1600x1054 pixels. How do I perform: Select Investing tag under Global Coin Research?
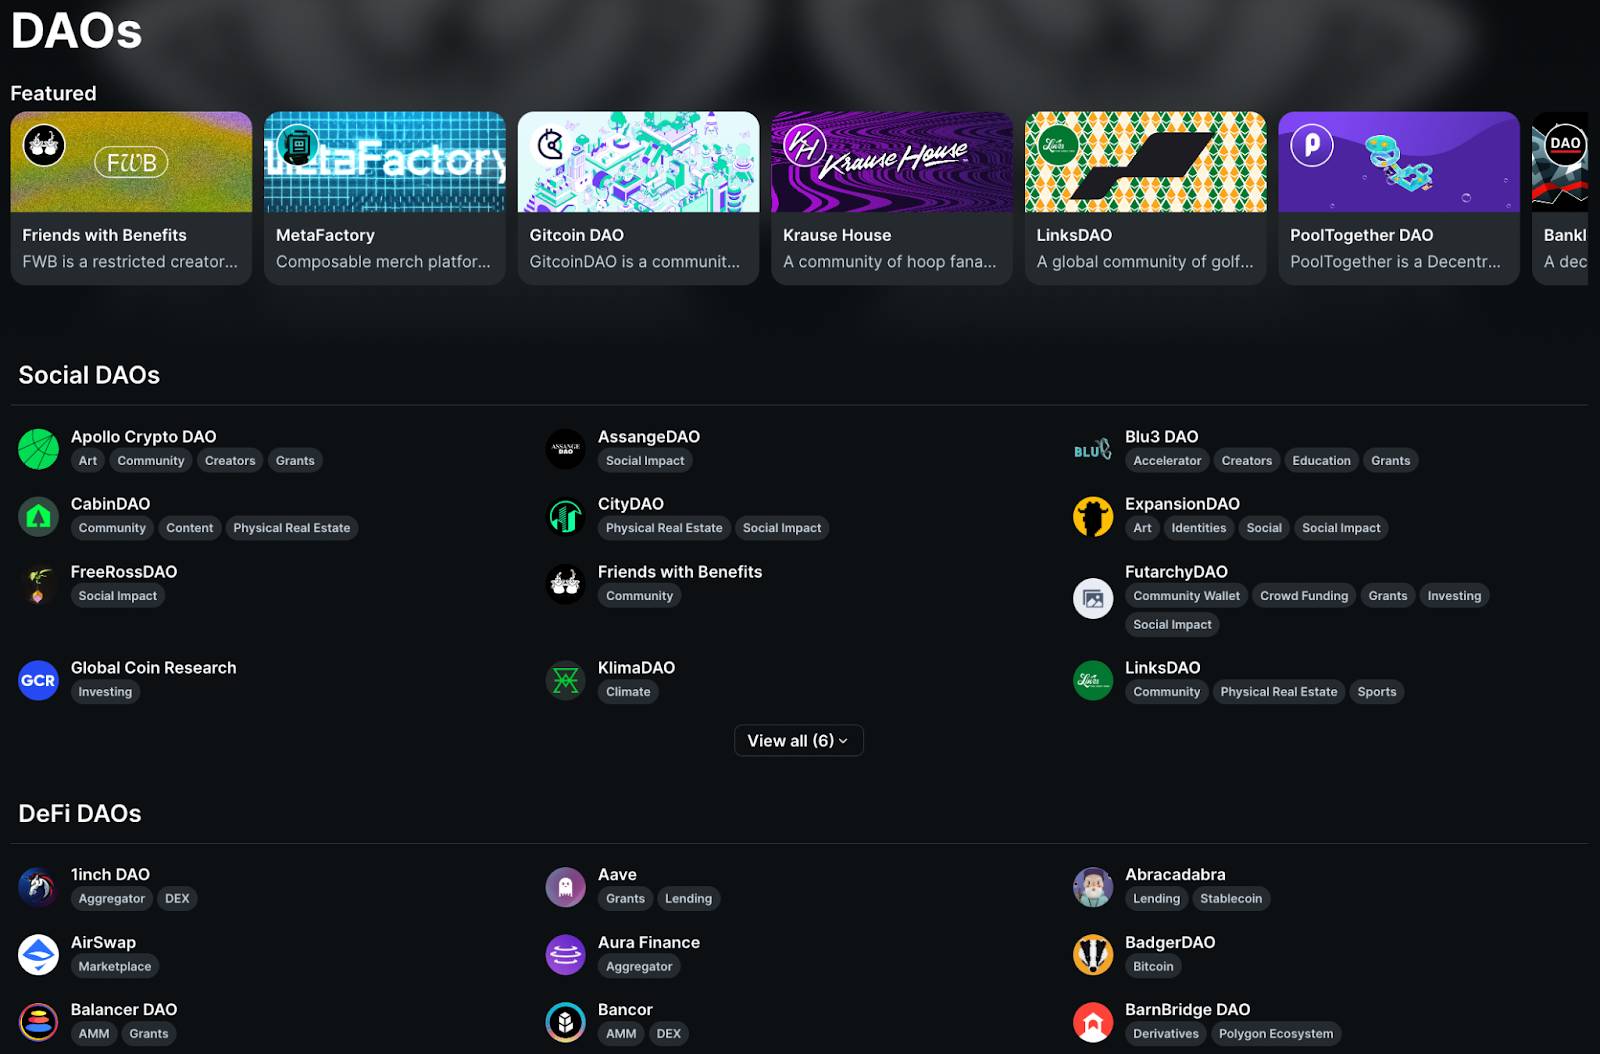105,692
